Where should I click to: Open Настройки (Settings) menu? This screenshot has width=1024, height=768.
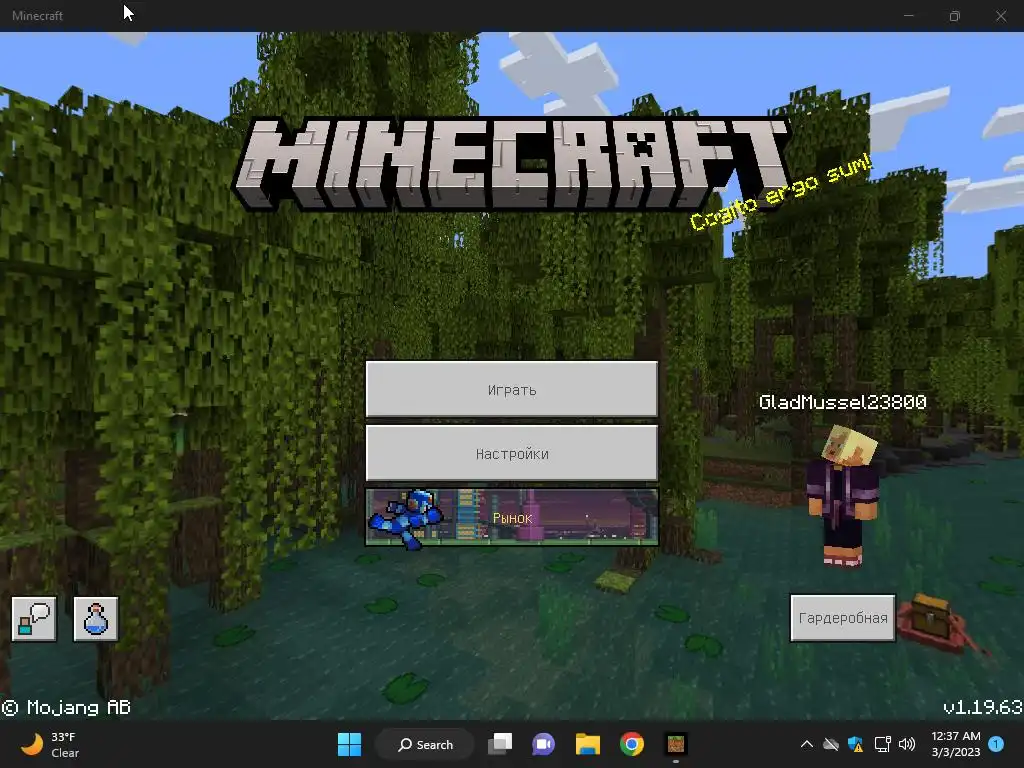511,453
